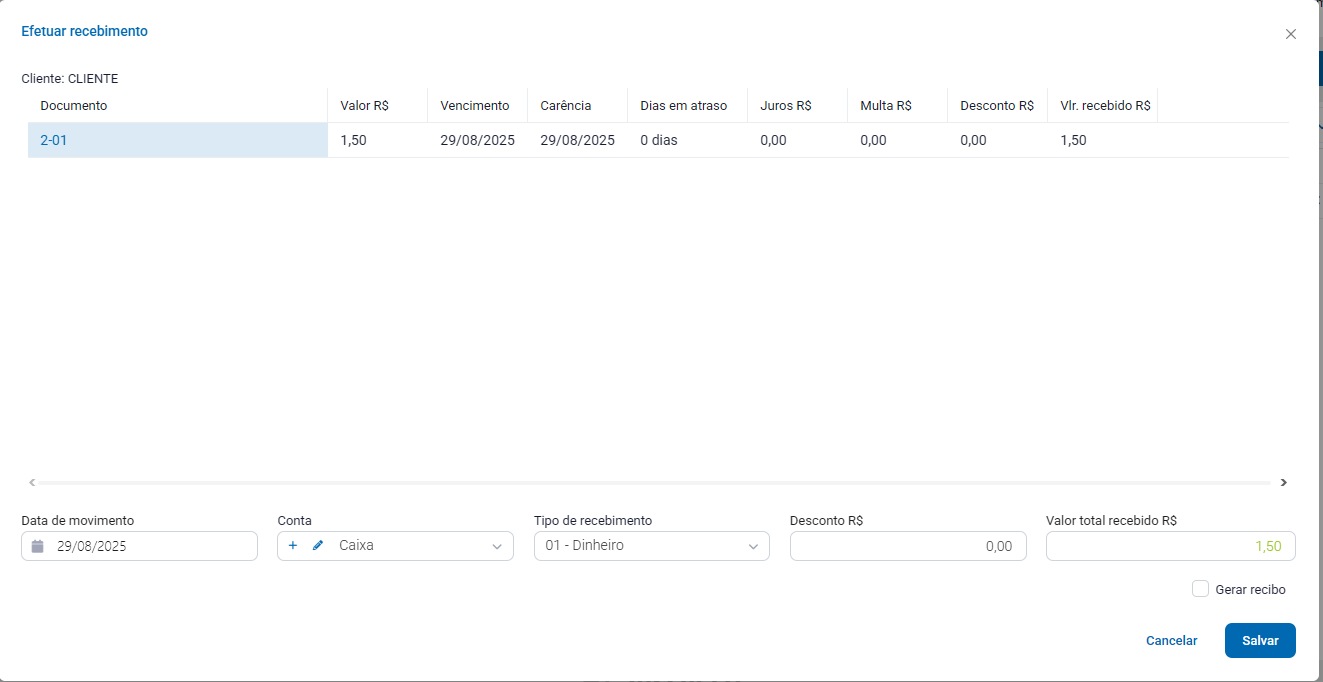Click the Cancelar button
The height and width of the screenshot is (682, 1323).
1171,641
